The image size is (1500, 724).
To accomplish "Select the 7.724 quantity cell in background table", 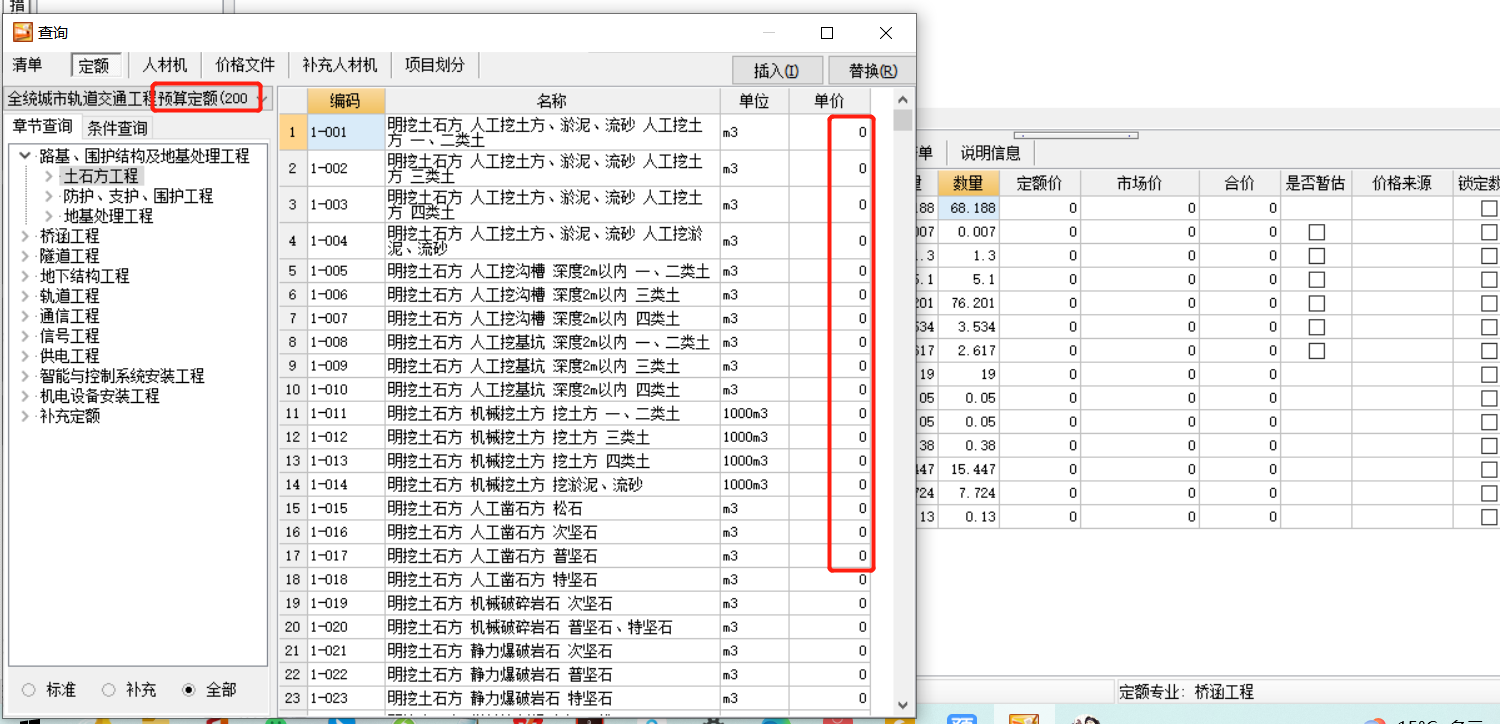I will 968,493.
